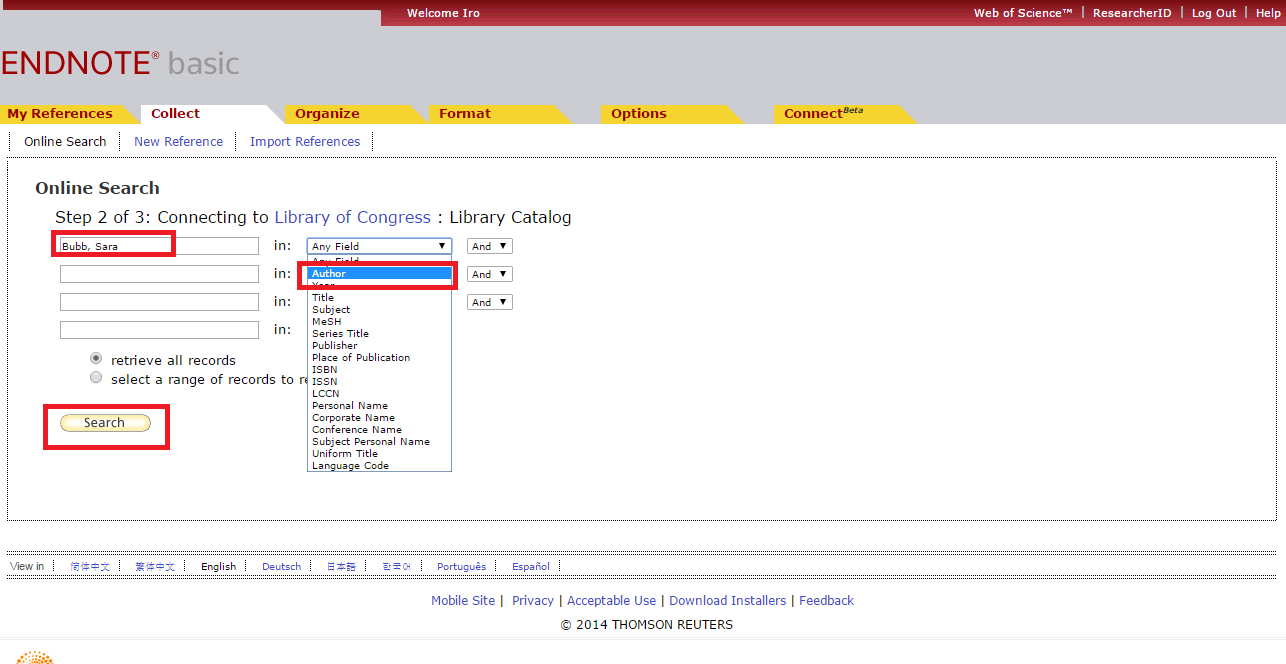Click first search field containing Bubb, Sara
The height and width of the screenshot is (664, 1286).
point(159,246)
